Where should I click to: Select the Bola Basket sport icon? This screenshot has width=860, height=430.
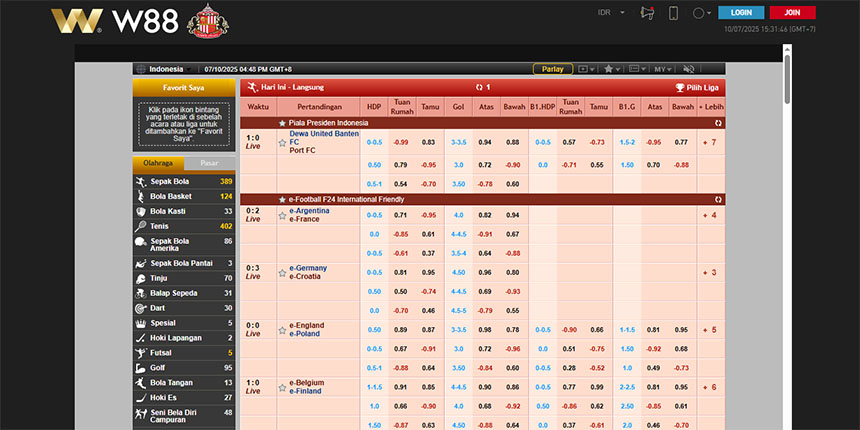[x=141, y=196]
